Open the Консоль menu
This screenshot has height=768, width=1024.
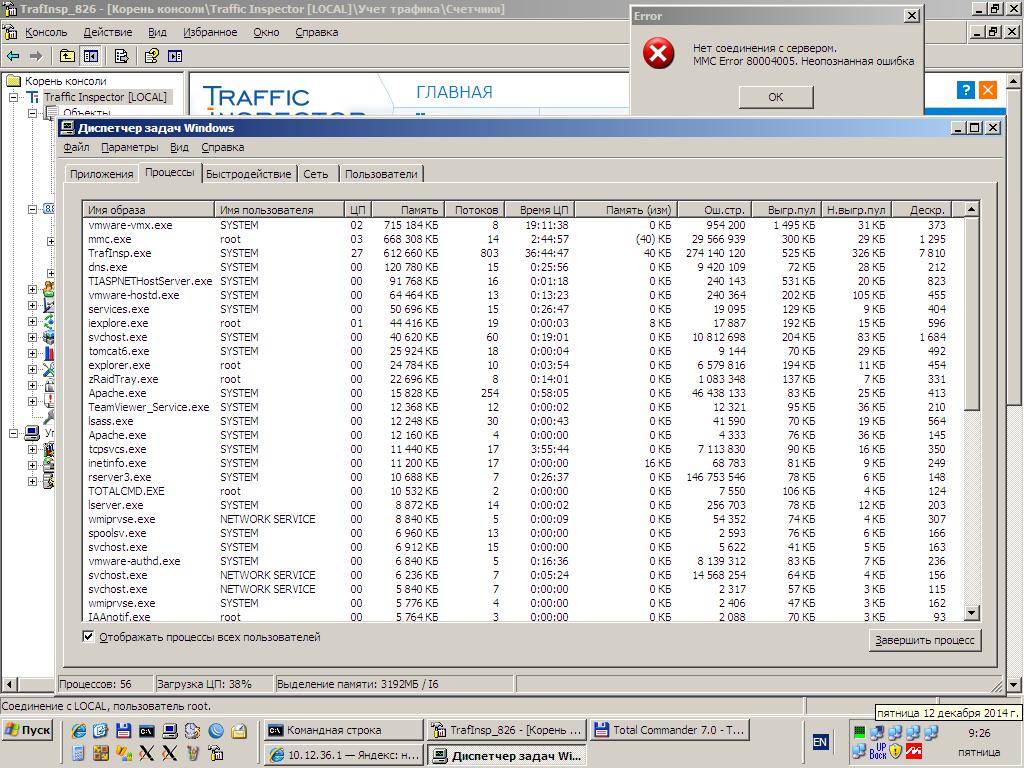tap(46, 32)
